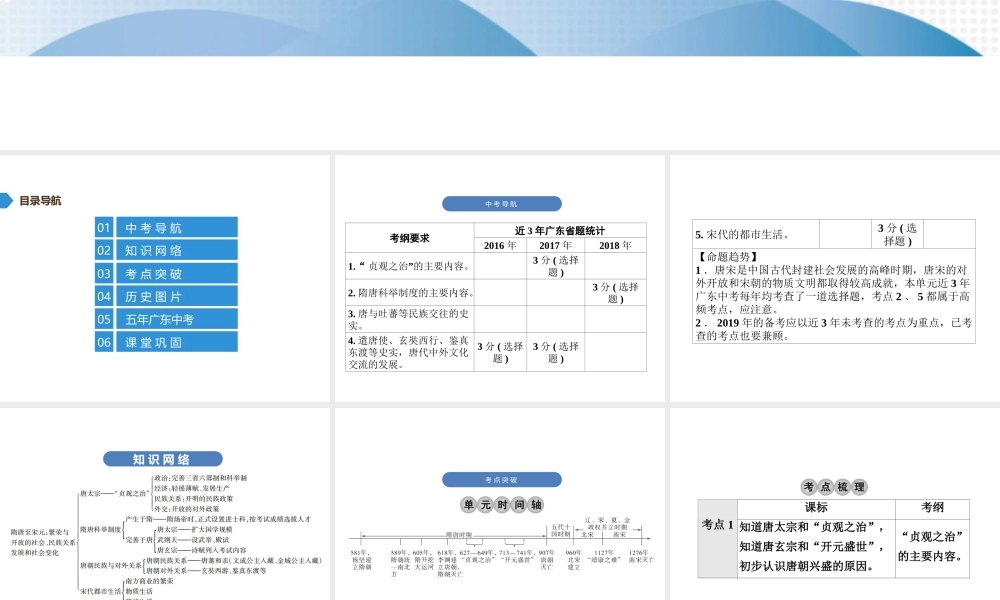The height and width of the screenshot is (600, 1000).
Task: Select the 5. 宋代的都市生活 cell
Action: click(x=756, y=234)
